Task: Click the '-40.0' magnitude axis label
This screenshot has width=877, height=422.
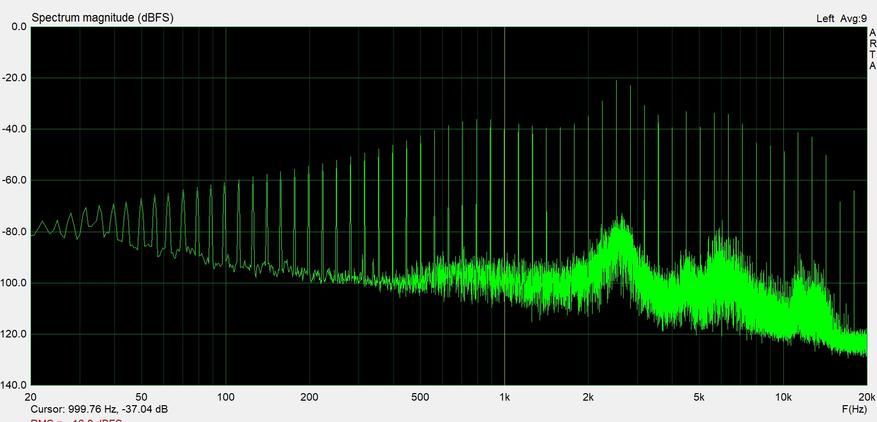Action: pos(16,129)
